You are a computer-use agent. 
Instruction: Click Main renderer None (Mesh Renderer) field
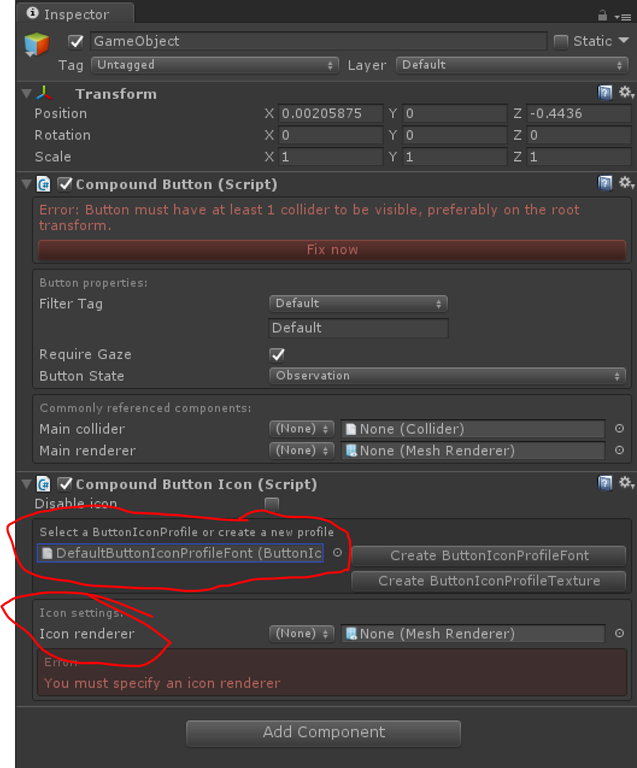(x=473, y=451)
